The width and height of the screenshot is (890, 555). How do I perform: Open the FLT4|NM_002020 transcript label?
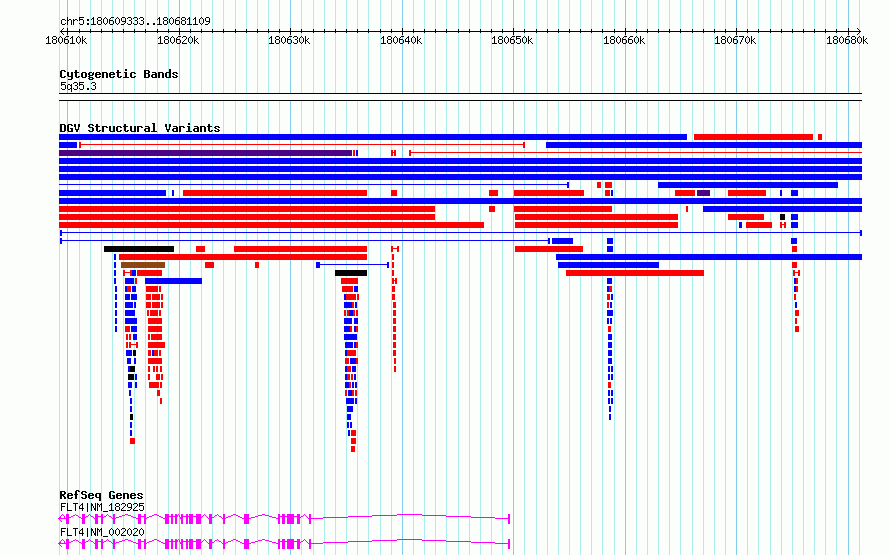point(102,532)
